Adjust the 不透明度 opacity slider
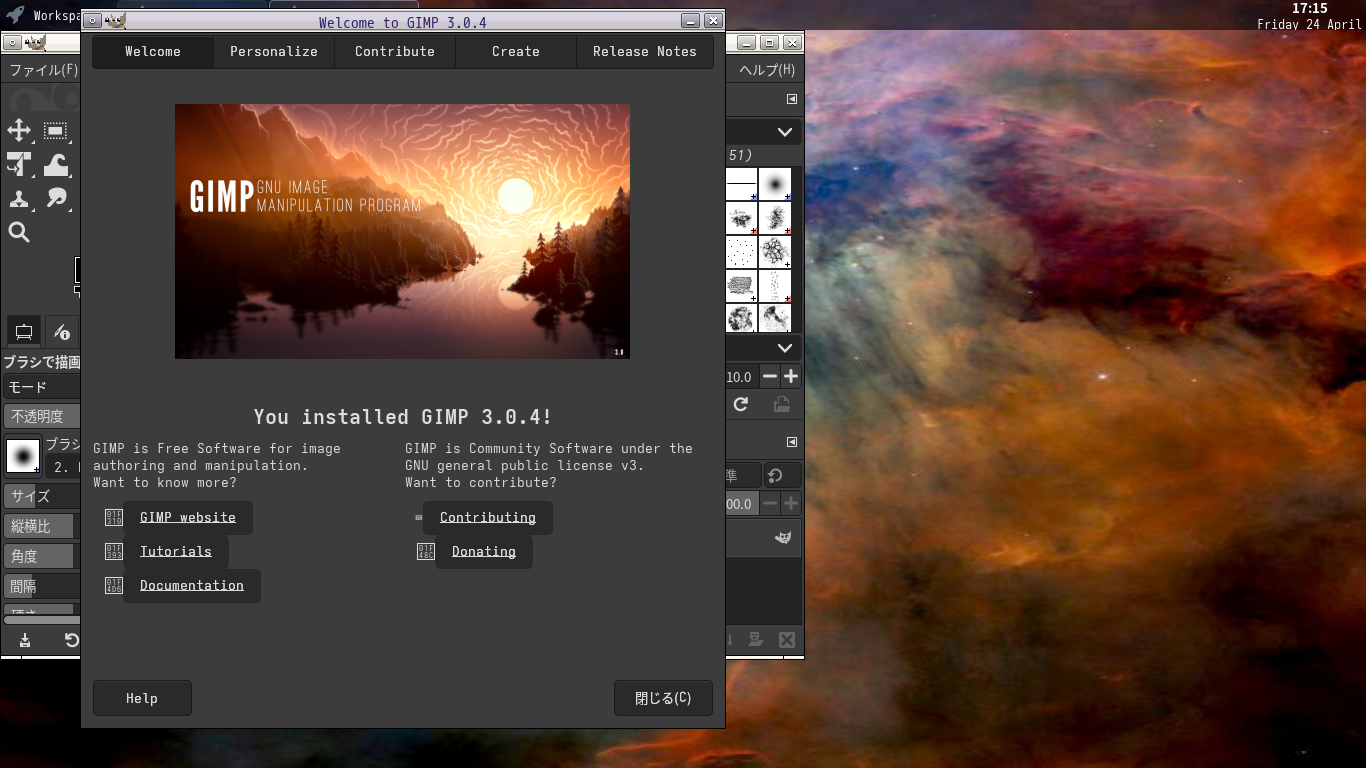The image size is (1366, 768). [42, 417]
